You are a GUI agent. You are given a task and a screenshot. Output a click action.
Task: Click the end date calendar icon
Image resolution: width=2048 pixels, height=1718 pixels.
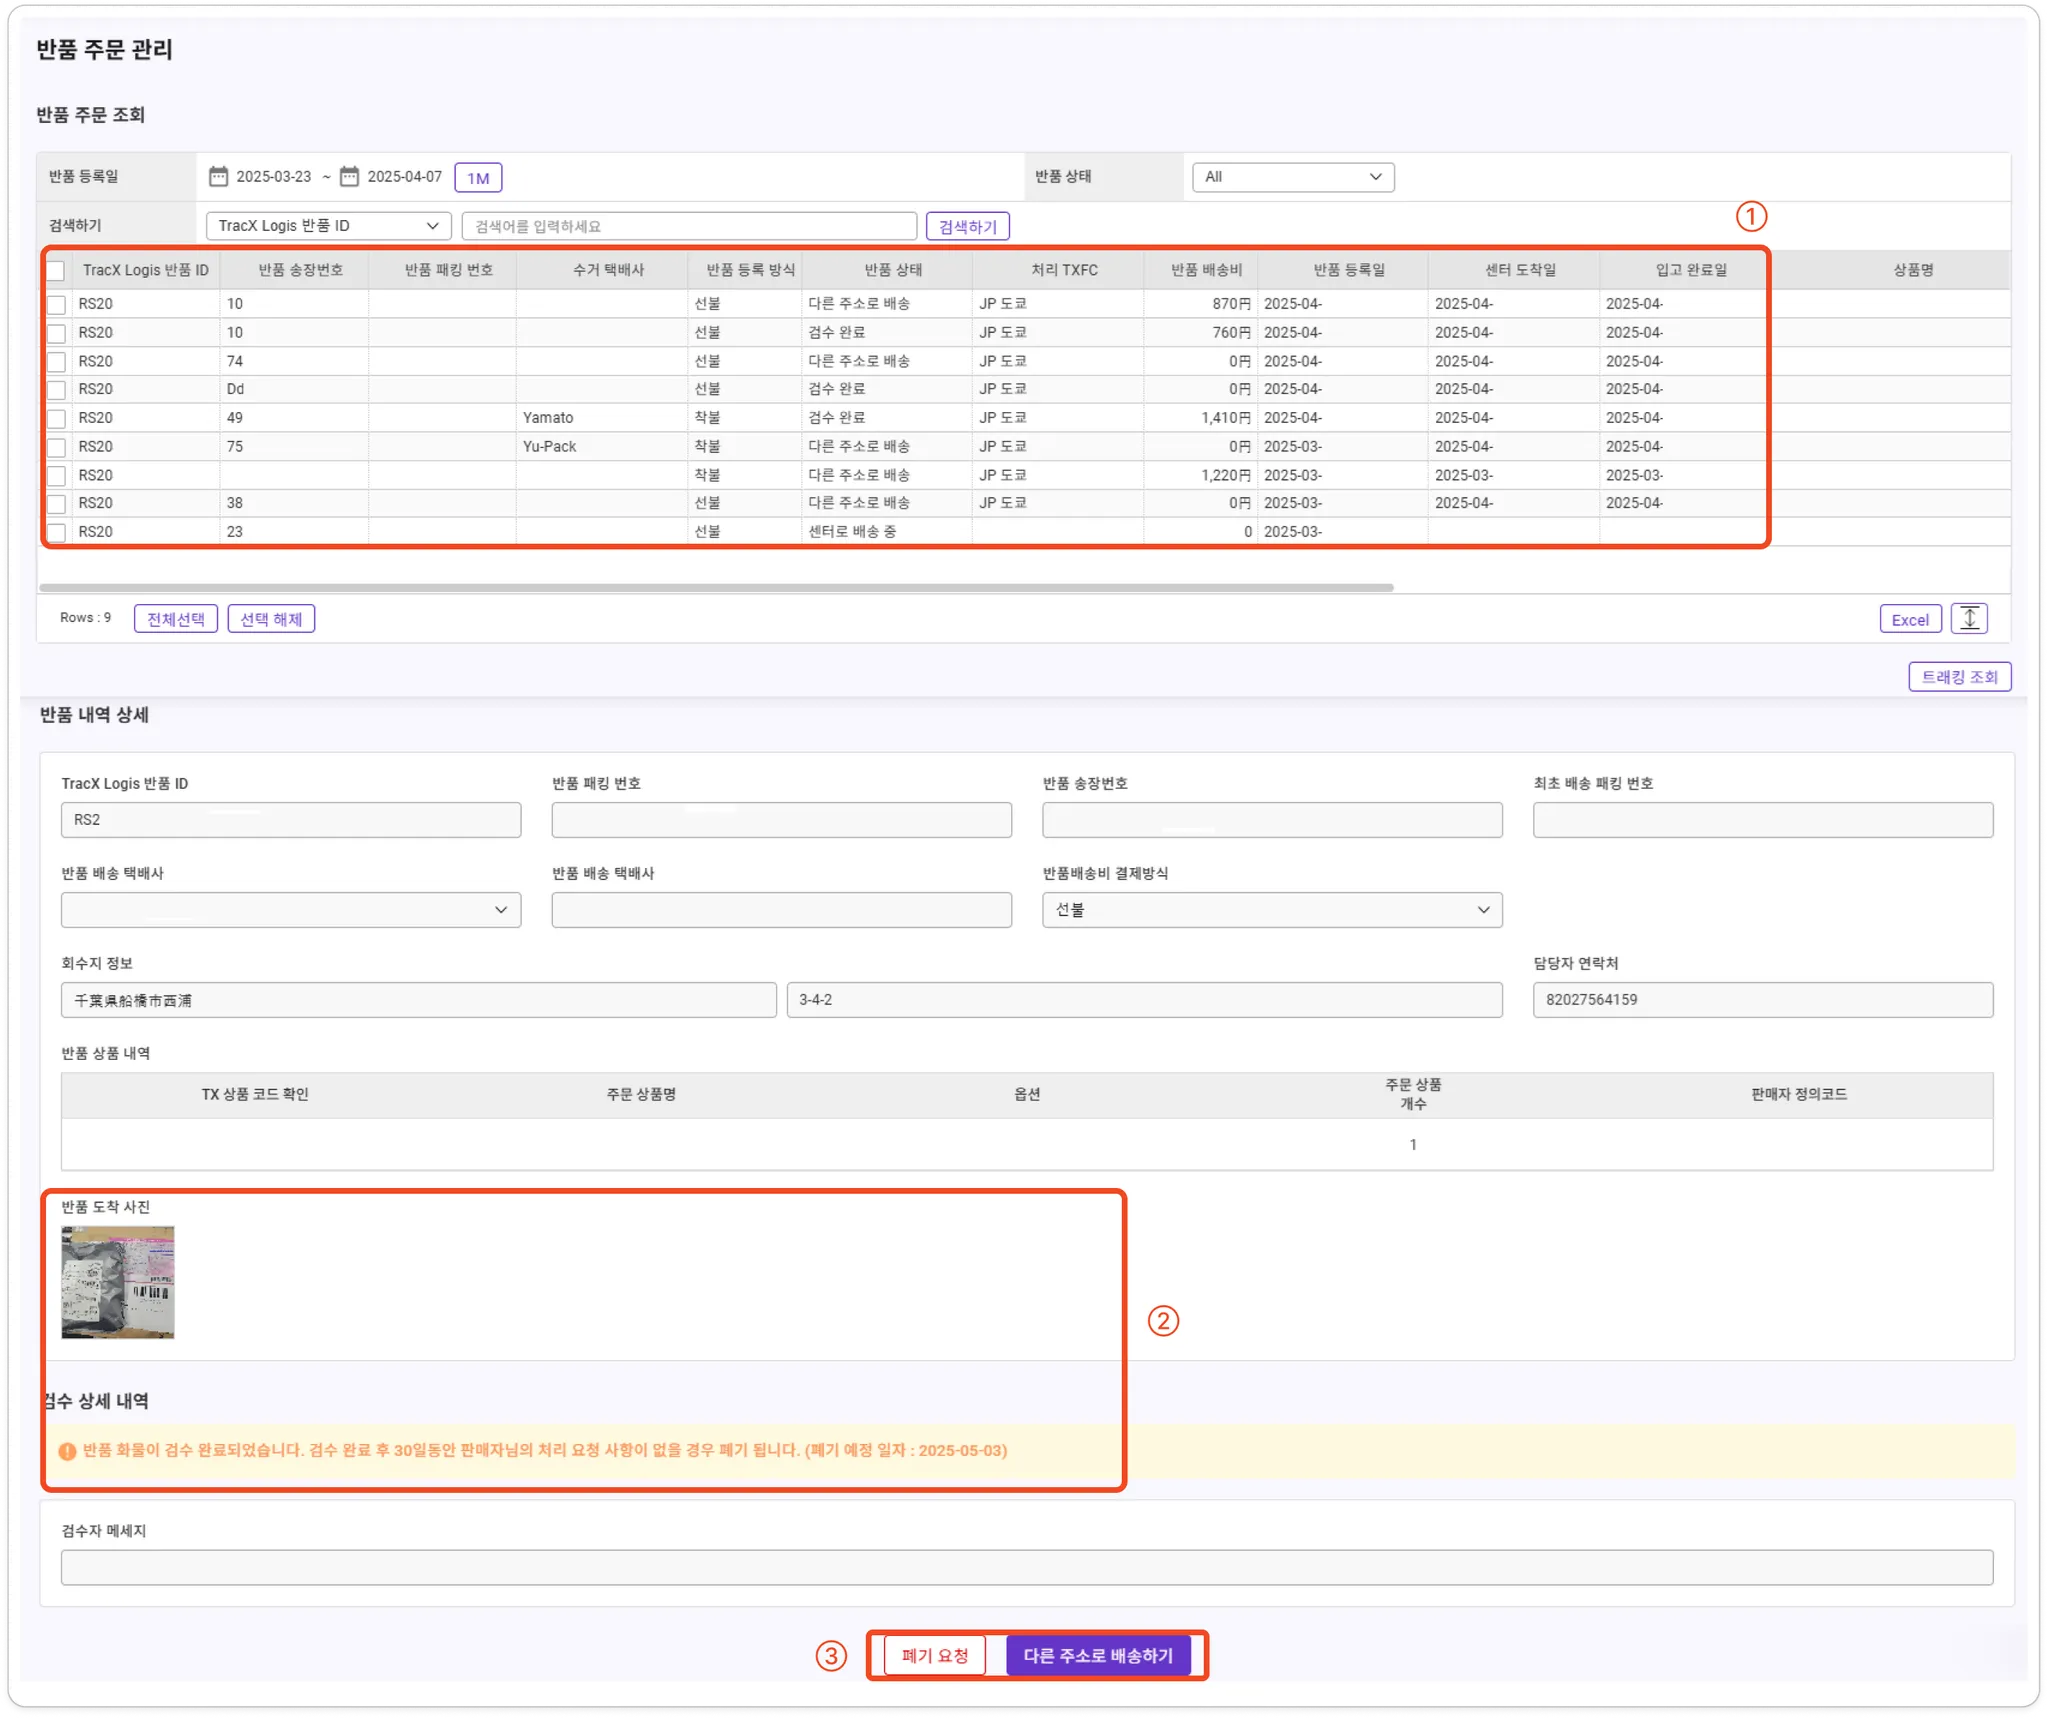click(x=349, y=177)
